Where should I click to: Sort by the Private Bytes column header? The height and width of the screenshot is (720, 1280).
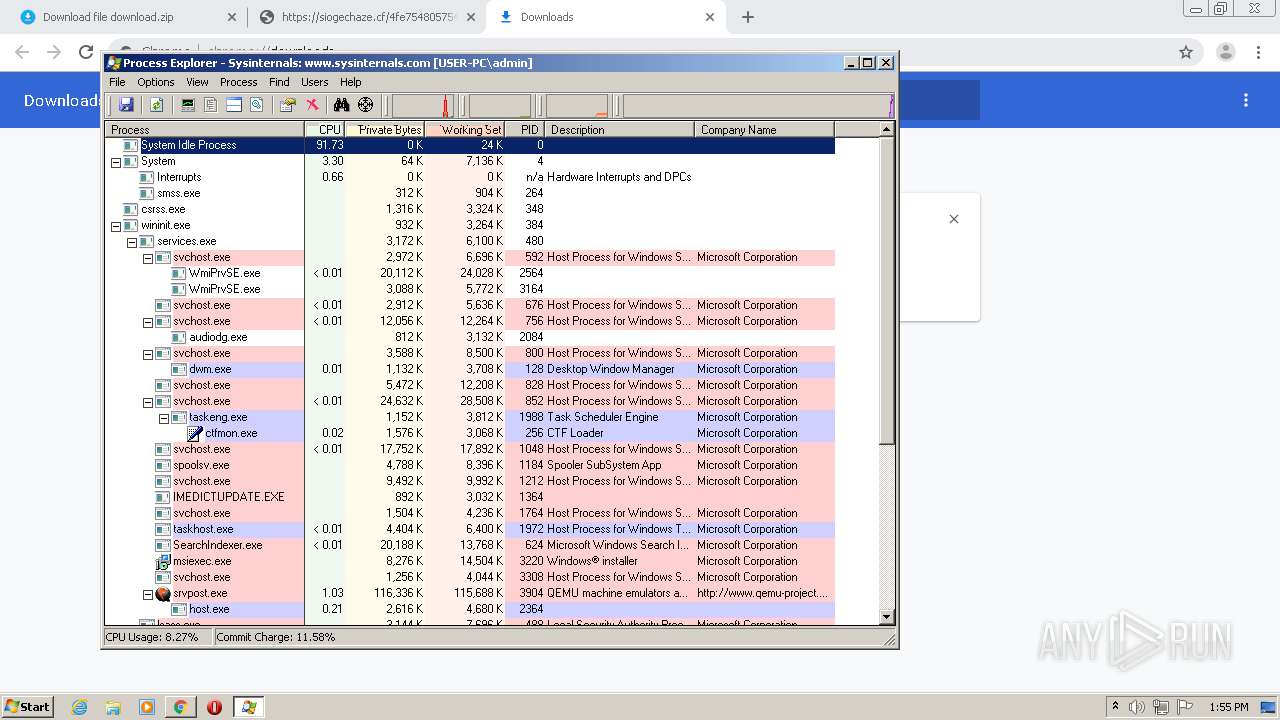tap(385, 129)
